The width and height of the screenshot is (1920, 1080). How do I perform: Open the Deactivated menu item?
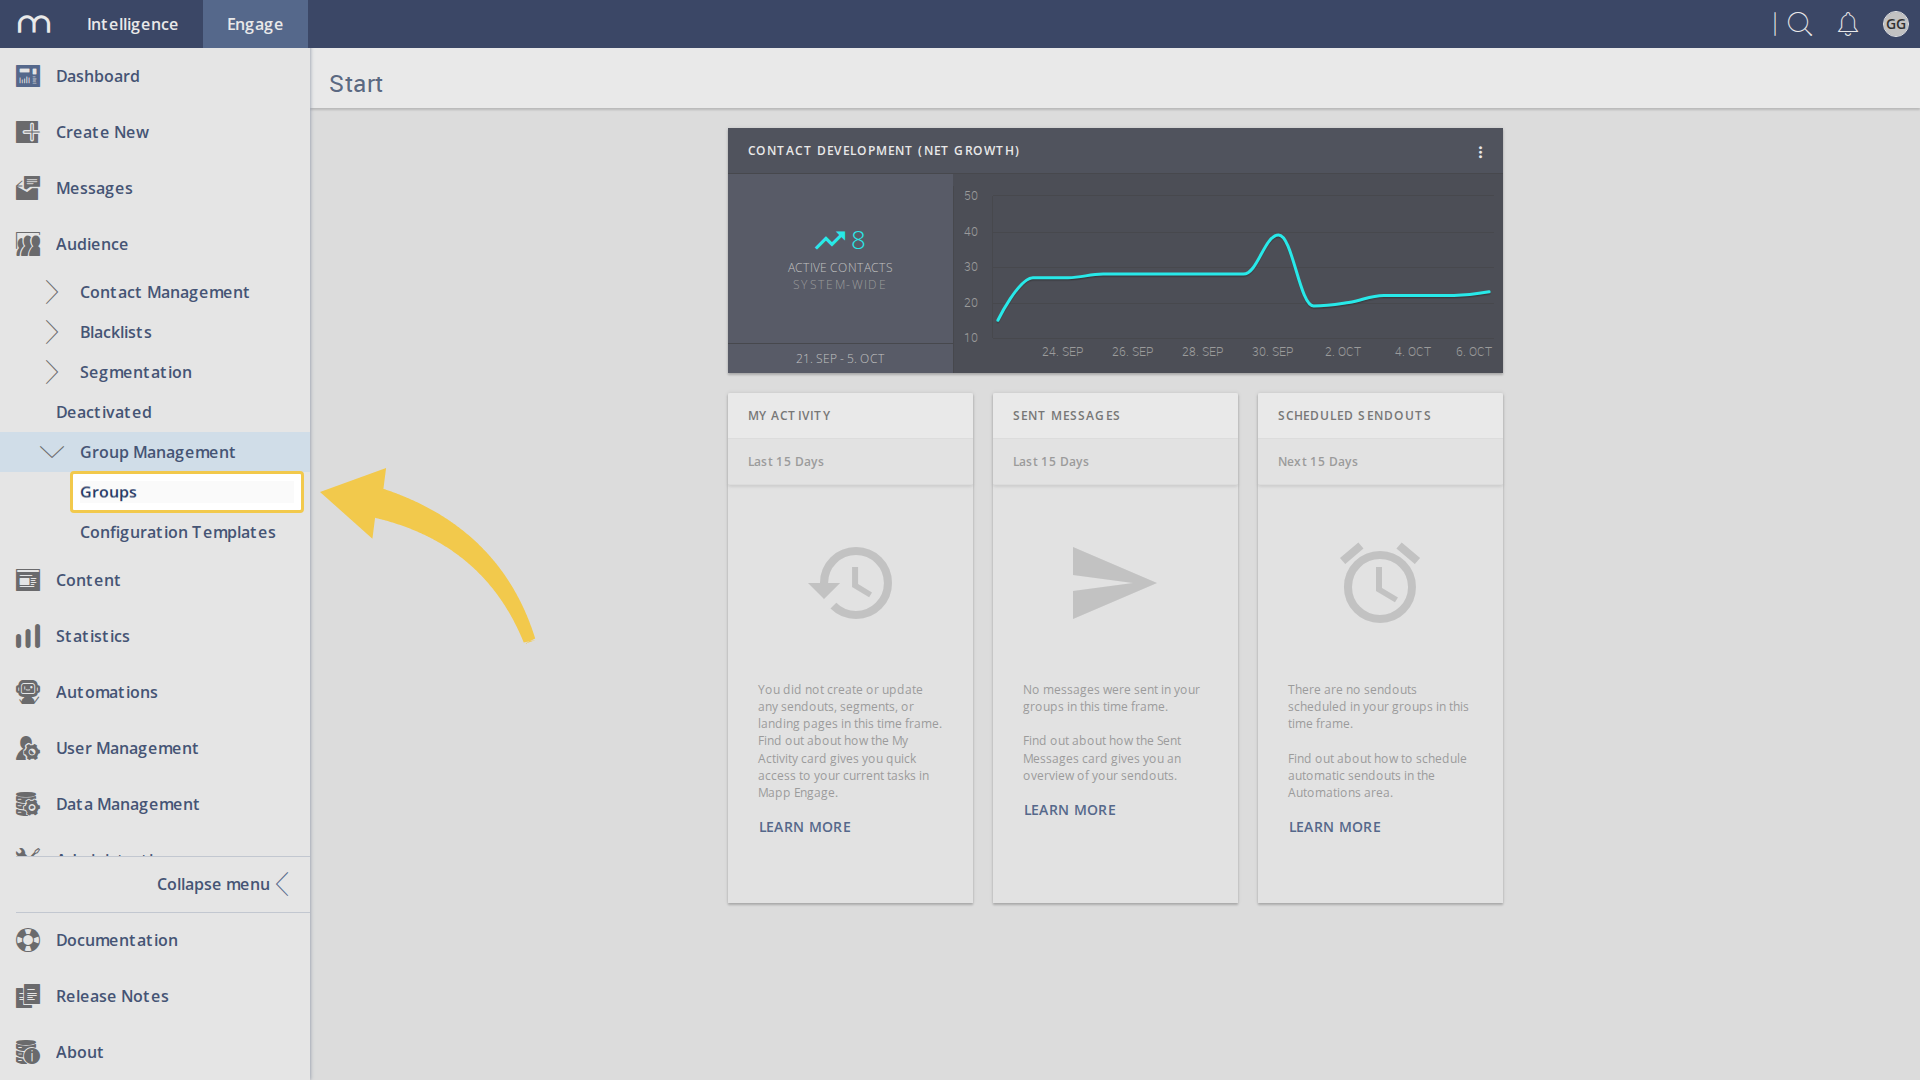pos(104,412)
